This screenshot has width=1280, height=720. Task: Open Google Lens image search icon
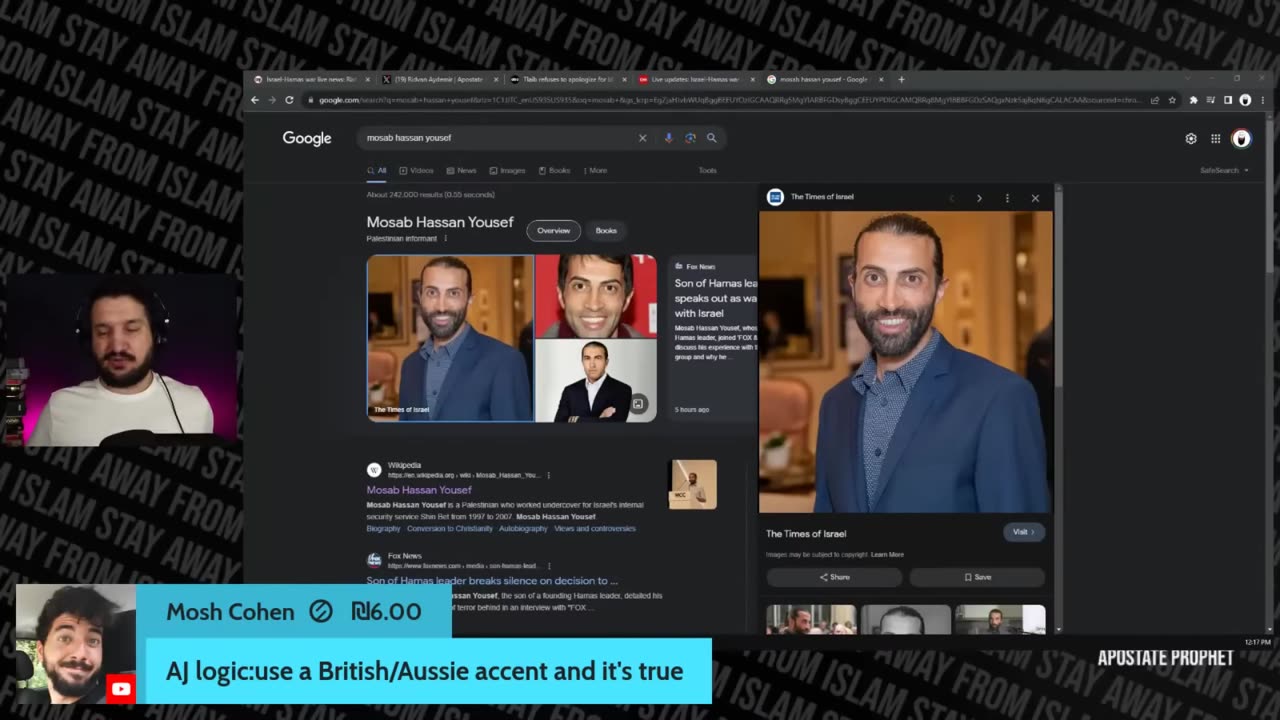coord(690,138)
